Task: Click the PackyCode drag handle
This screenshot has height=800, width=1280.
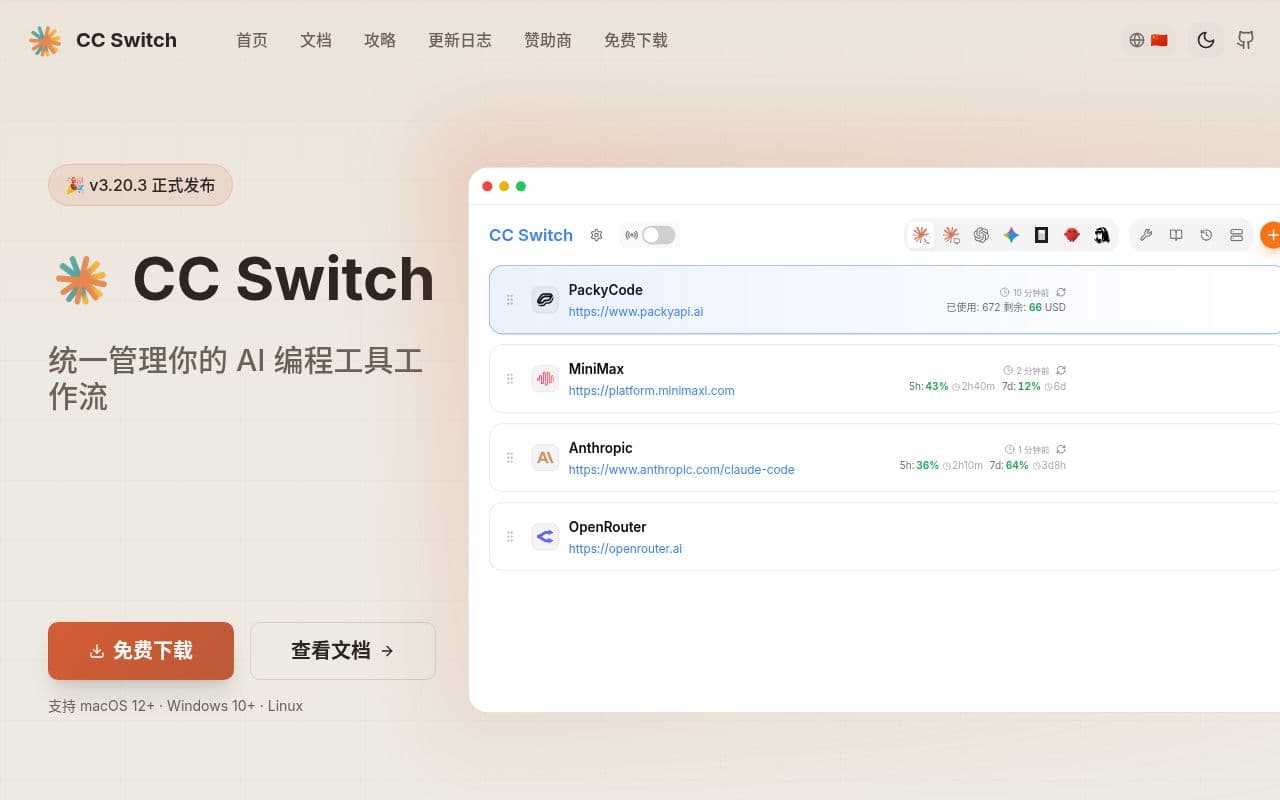Action: pyautogui.click(x=510, y=300)
